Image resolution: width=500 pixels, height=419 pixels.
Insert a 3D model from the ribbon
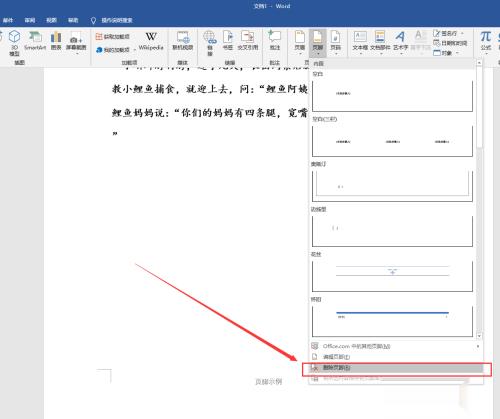tap(14, 43)
